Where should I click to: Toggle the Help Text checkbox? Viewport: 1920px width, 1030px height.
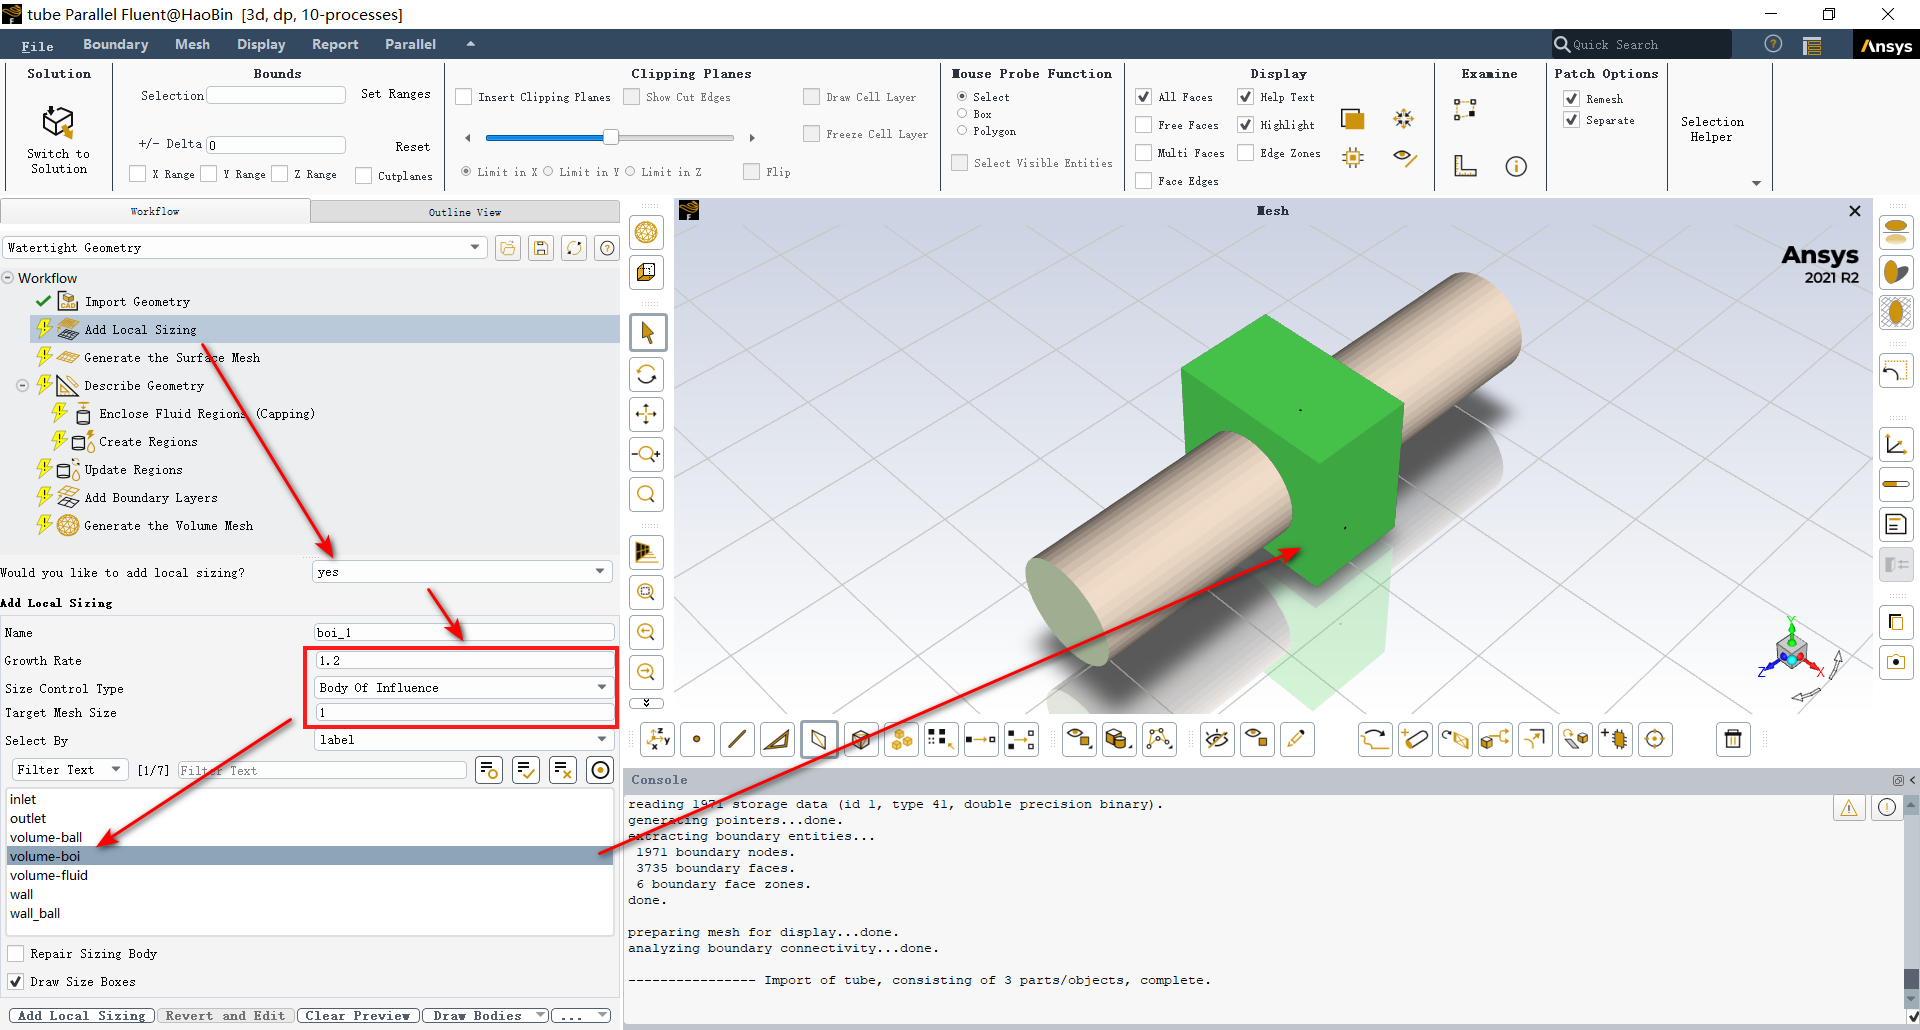[1246, 97]
